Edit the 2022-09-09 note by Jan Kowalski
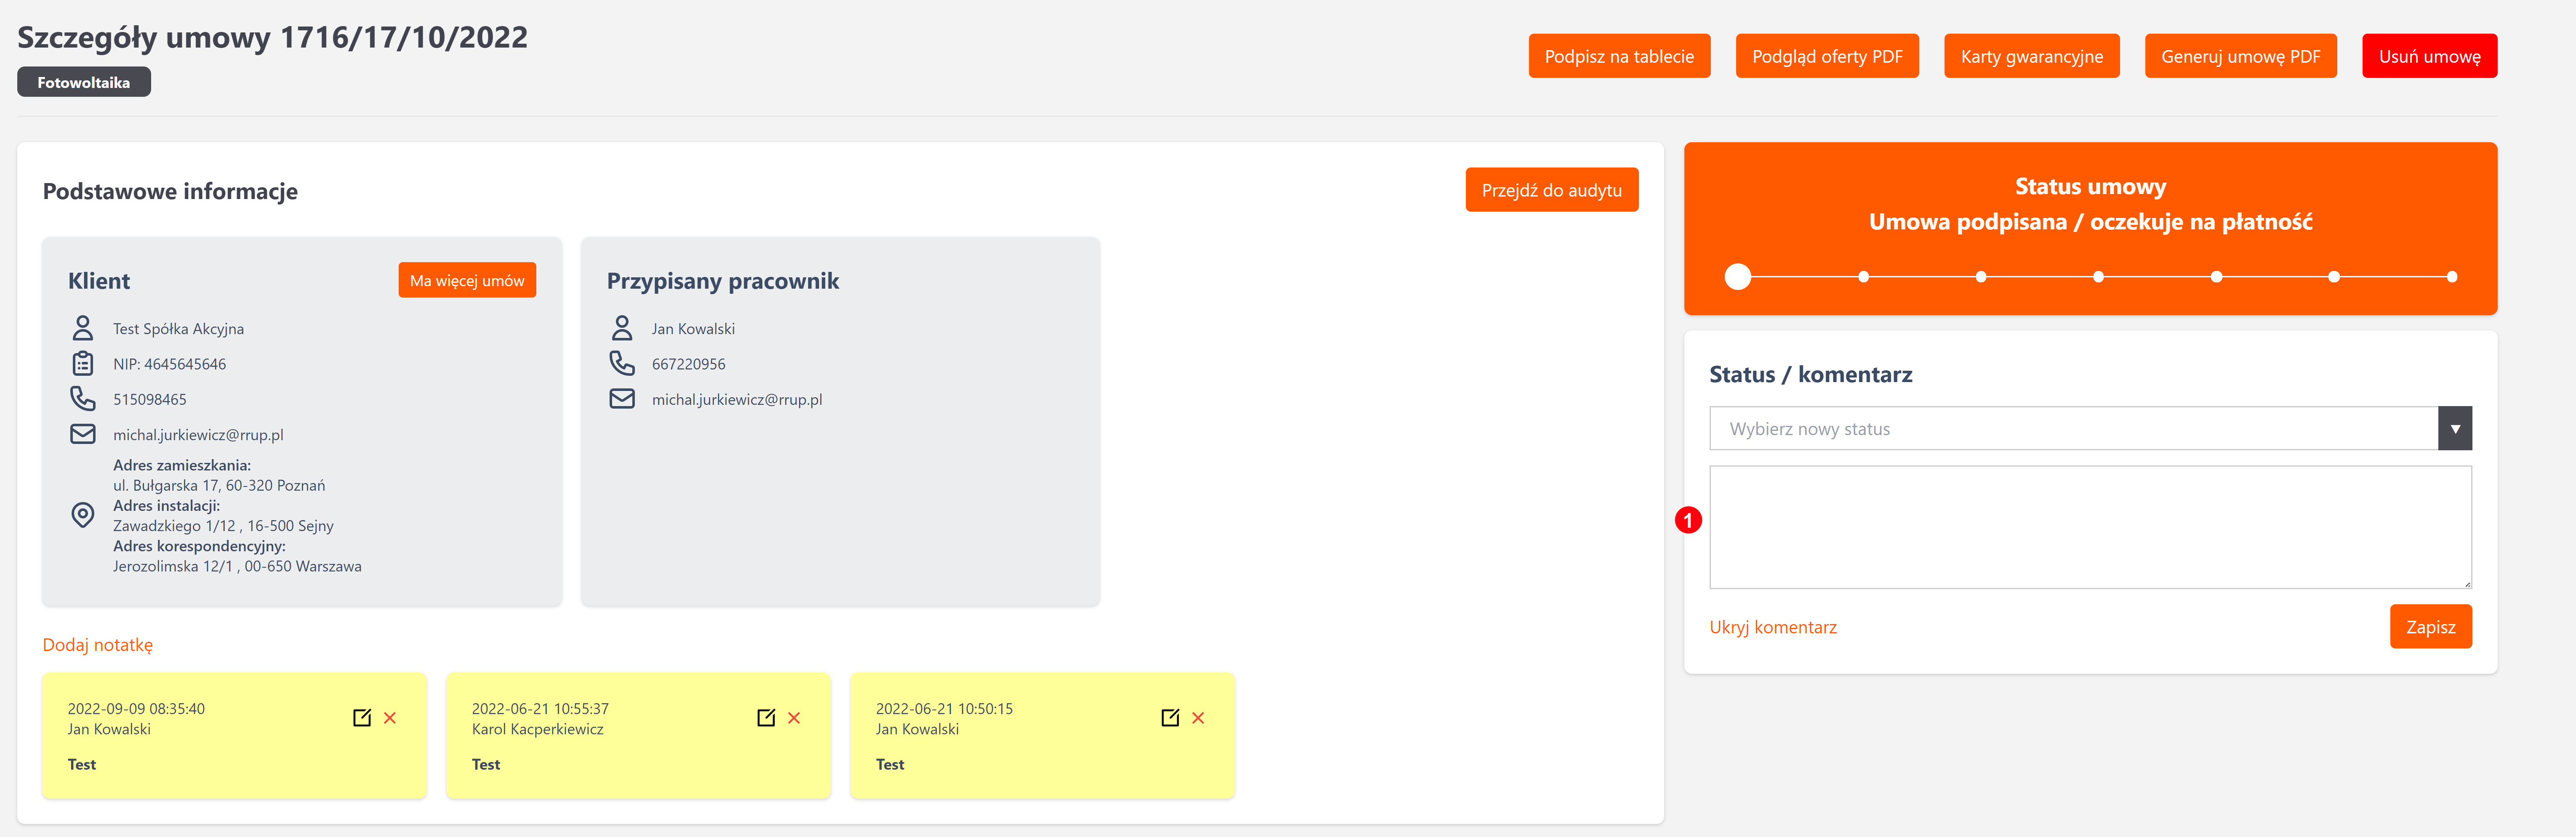 362,717
